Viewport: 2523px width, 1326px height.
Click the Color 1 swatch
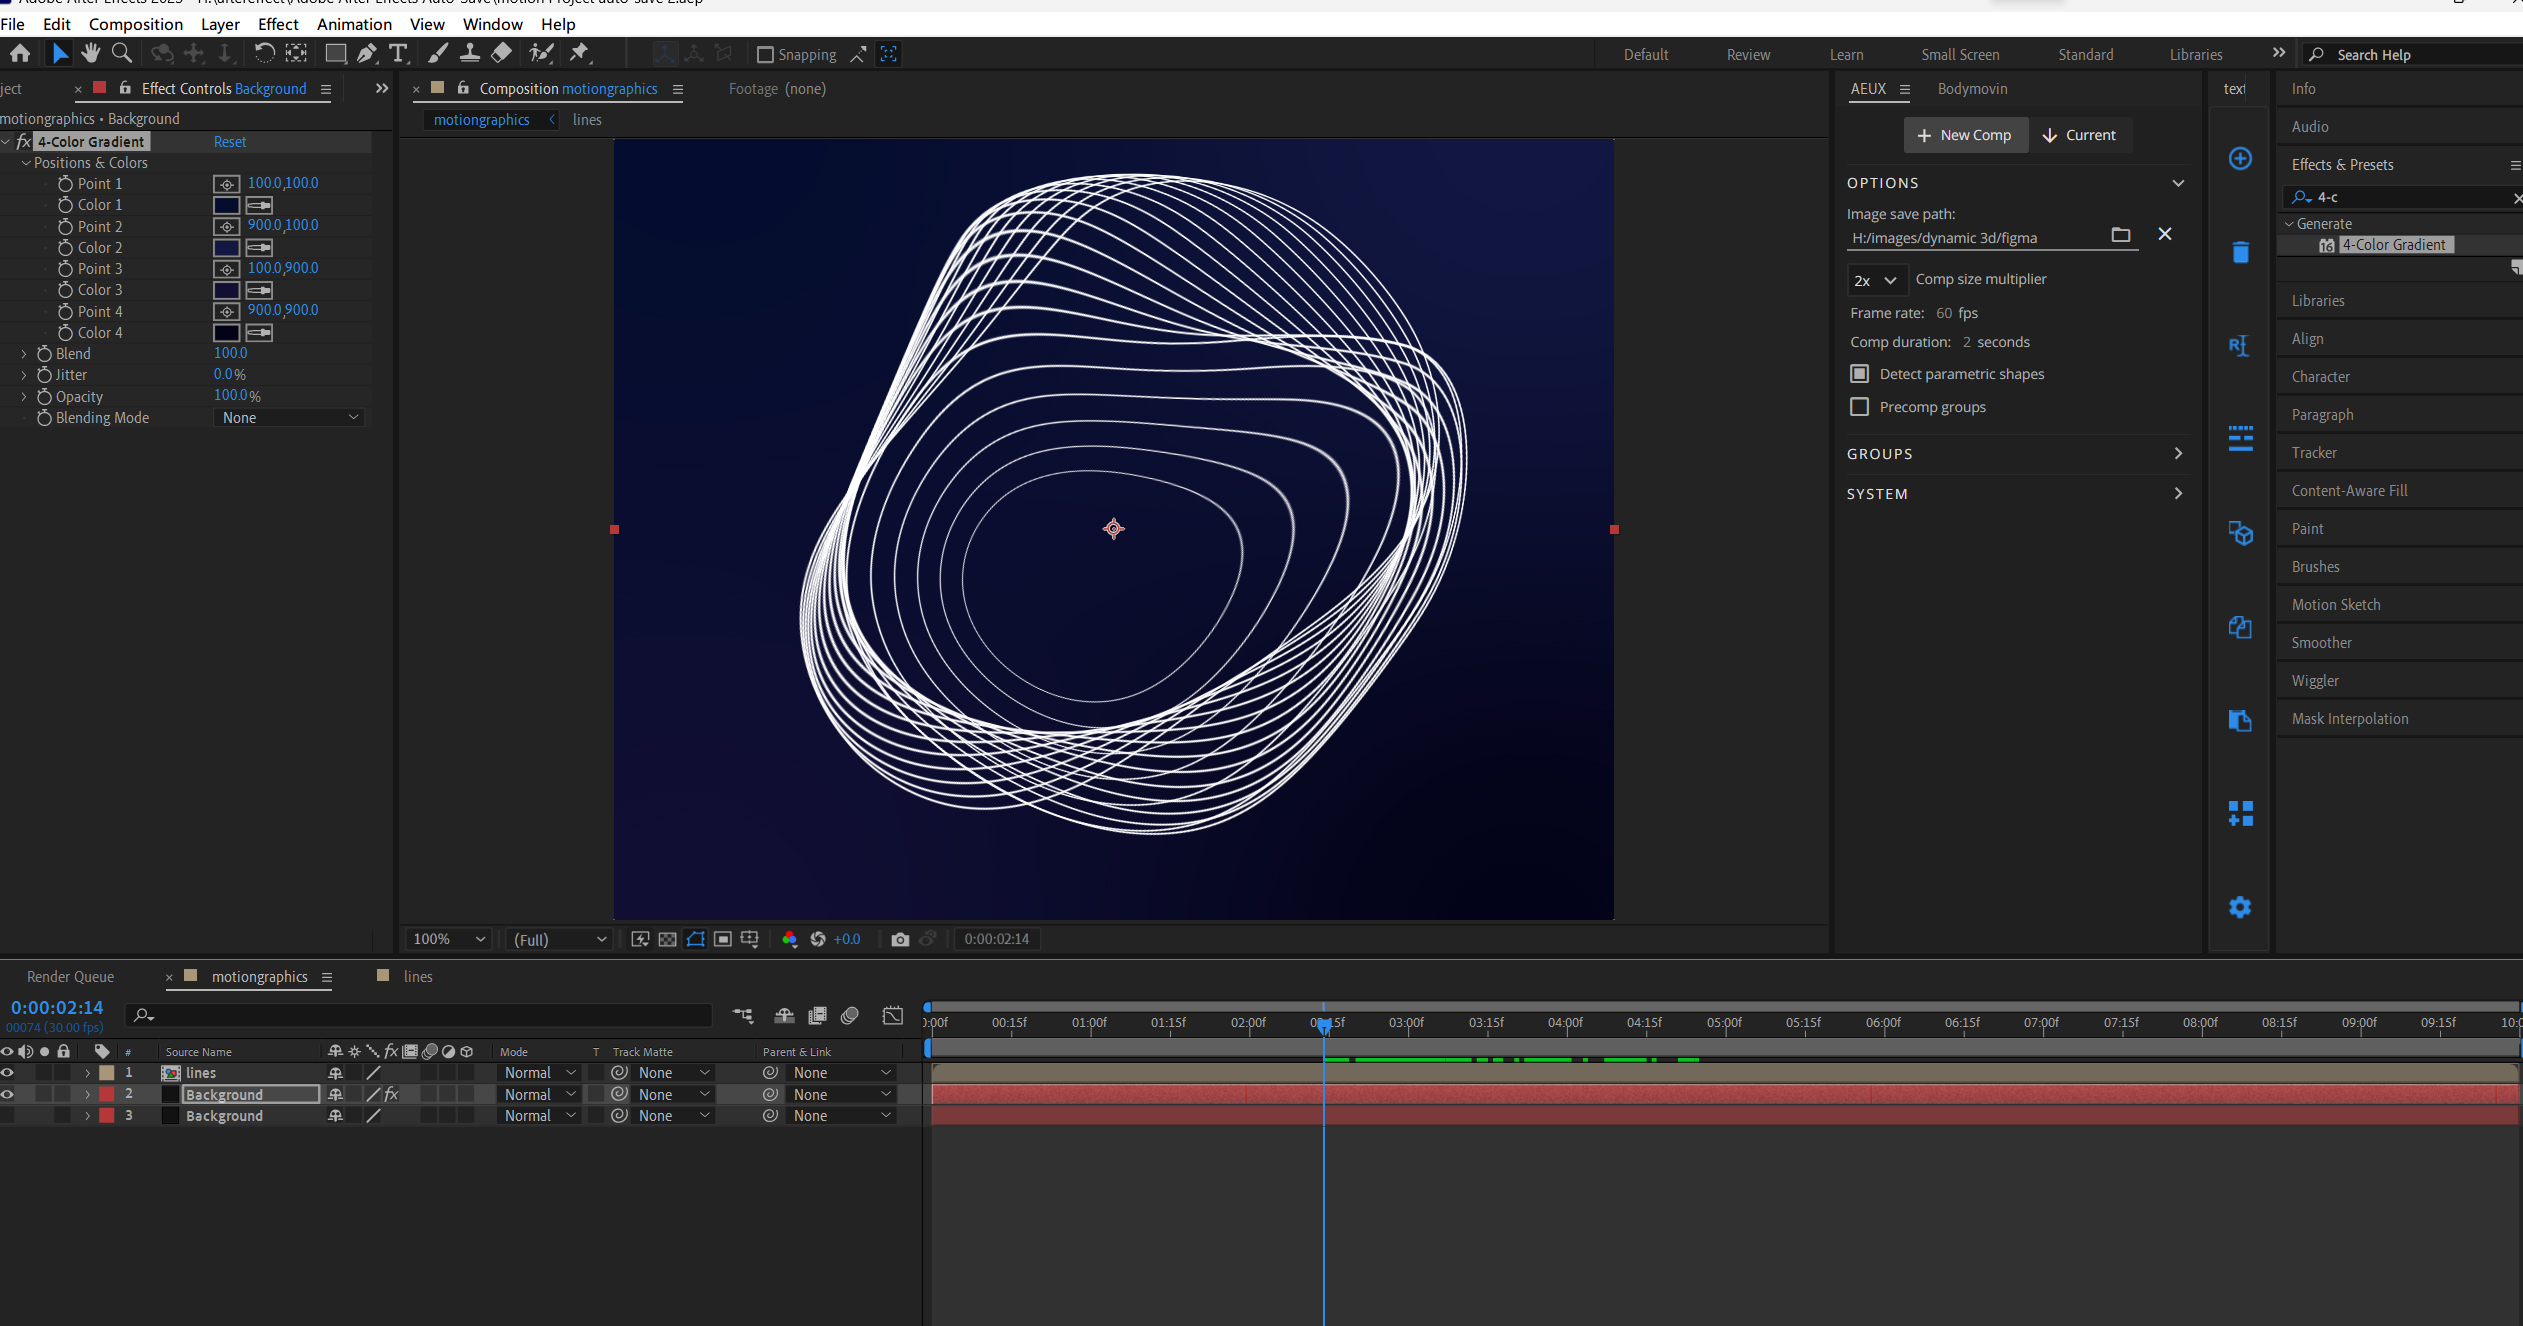[227, 205]
